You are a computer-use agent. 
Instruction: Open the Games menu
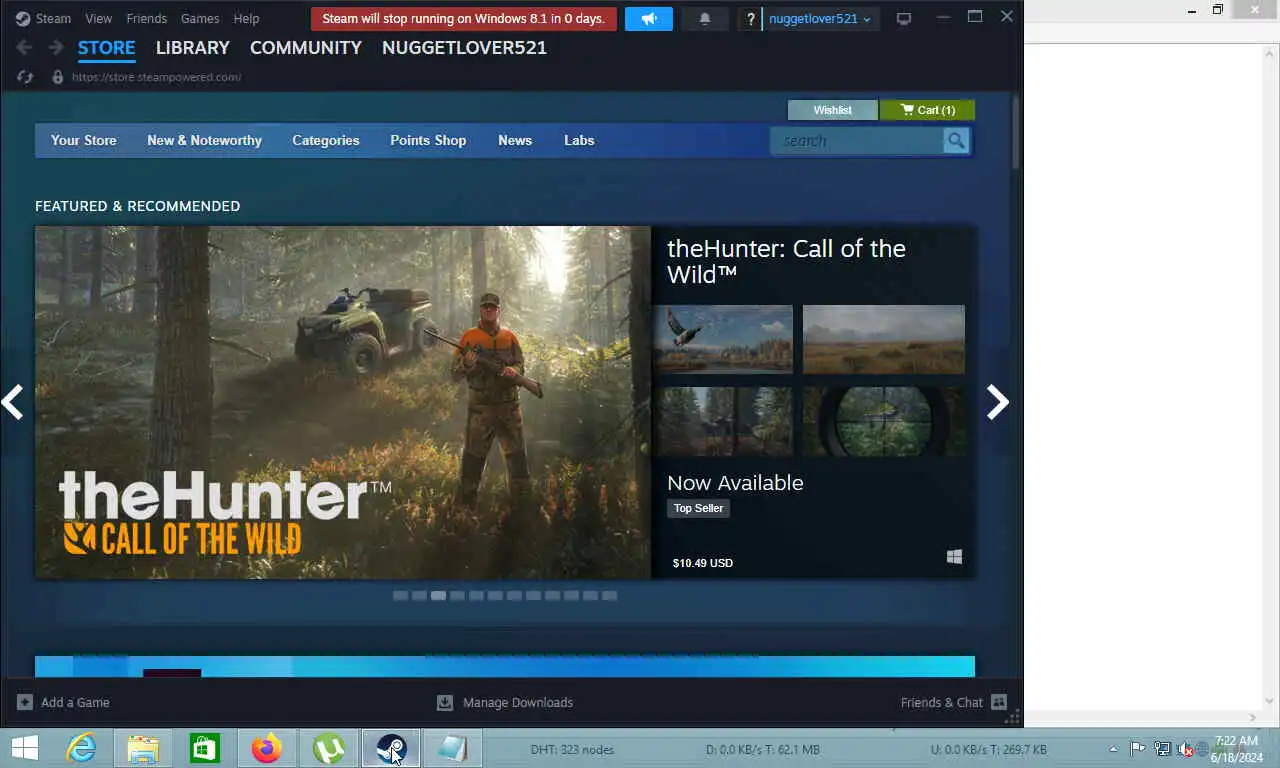200,19
